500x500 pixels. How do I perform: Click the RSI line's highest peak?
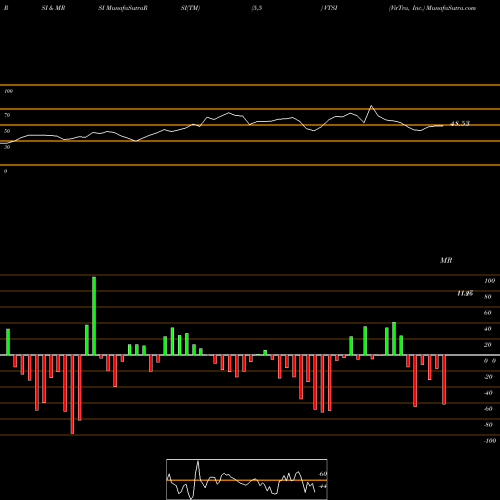click(x=371, y=106)
